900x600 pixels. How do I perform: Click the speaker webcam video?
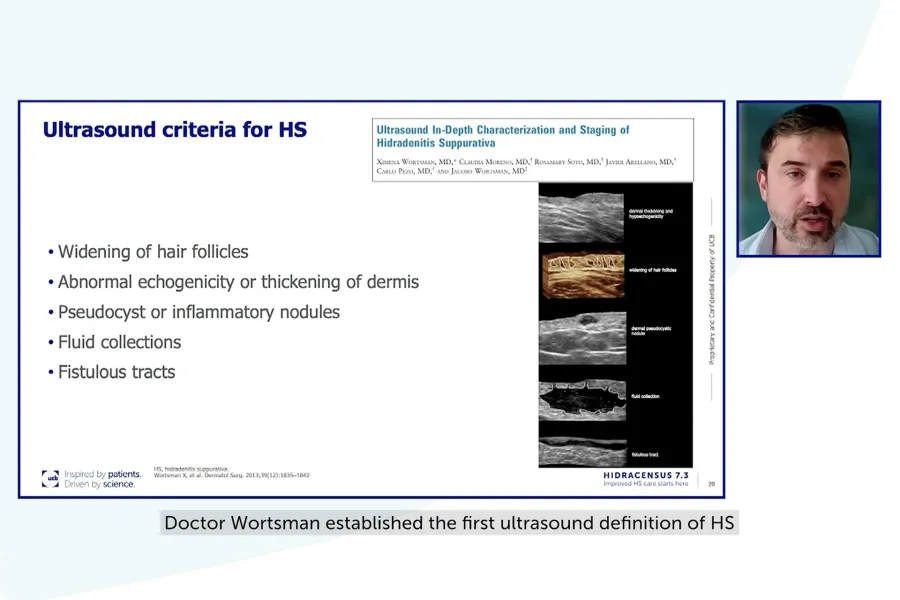[x=809, y=179]
